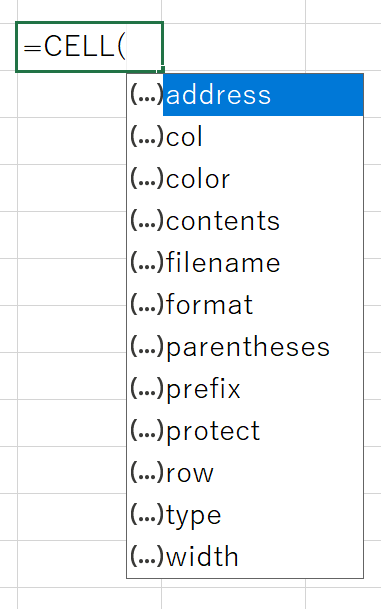Choose row from the suggestions
This screenshot has height=609, width=381.
coord(245,473)
